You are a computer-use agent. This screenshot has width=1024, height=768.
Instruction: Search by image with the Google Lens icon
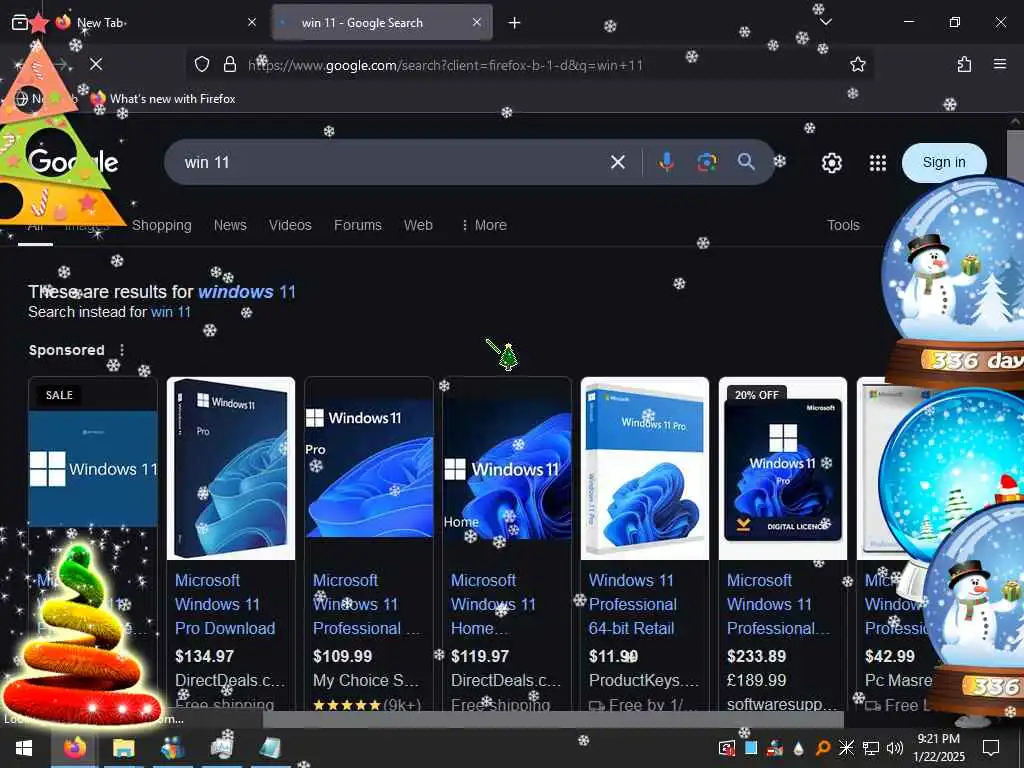point(707,162)
